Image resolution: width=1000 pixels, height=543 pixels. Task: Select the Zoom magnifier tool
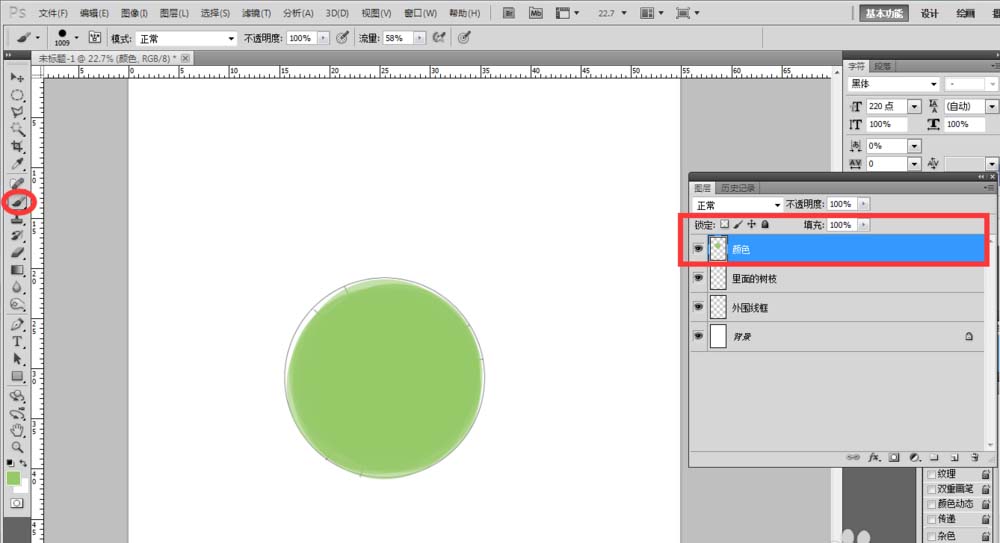click(17, 447)
